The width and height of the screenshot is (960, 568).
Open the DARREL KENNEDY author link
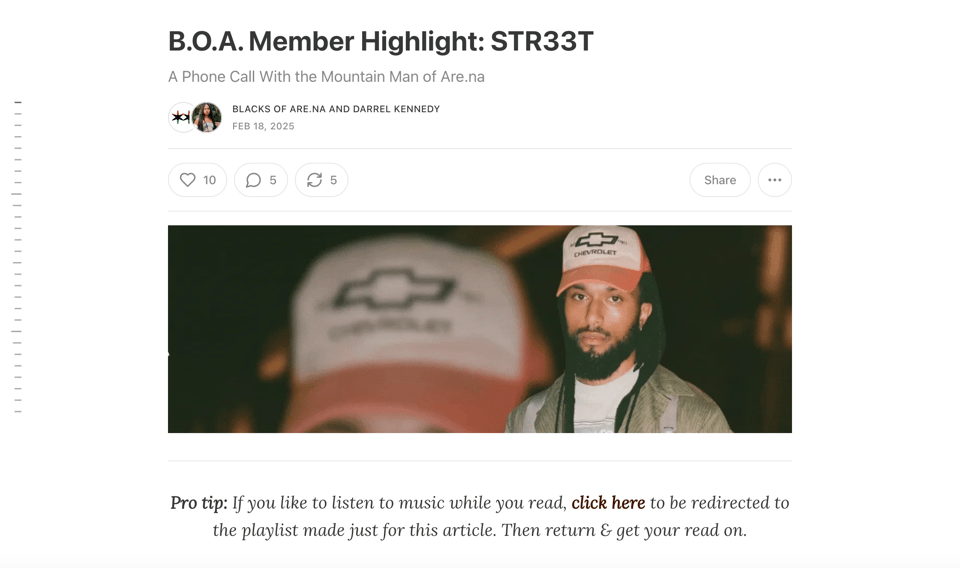[396, 109]
